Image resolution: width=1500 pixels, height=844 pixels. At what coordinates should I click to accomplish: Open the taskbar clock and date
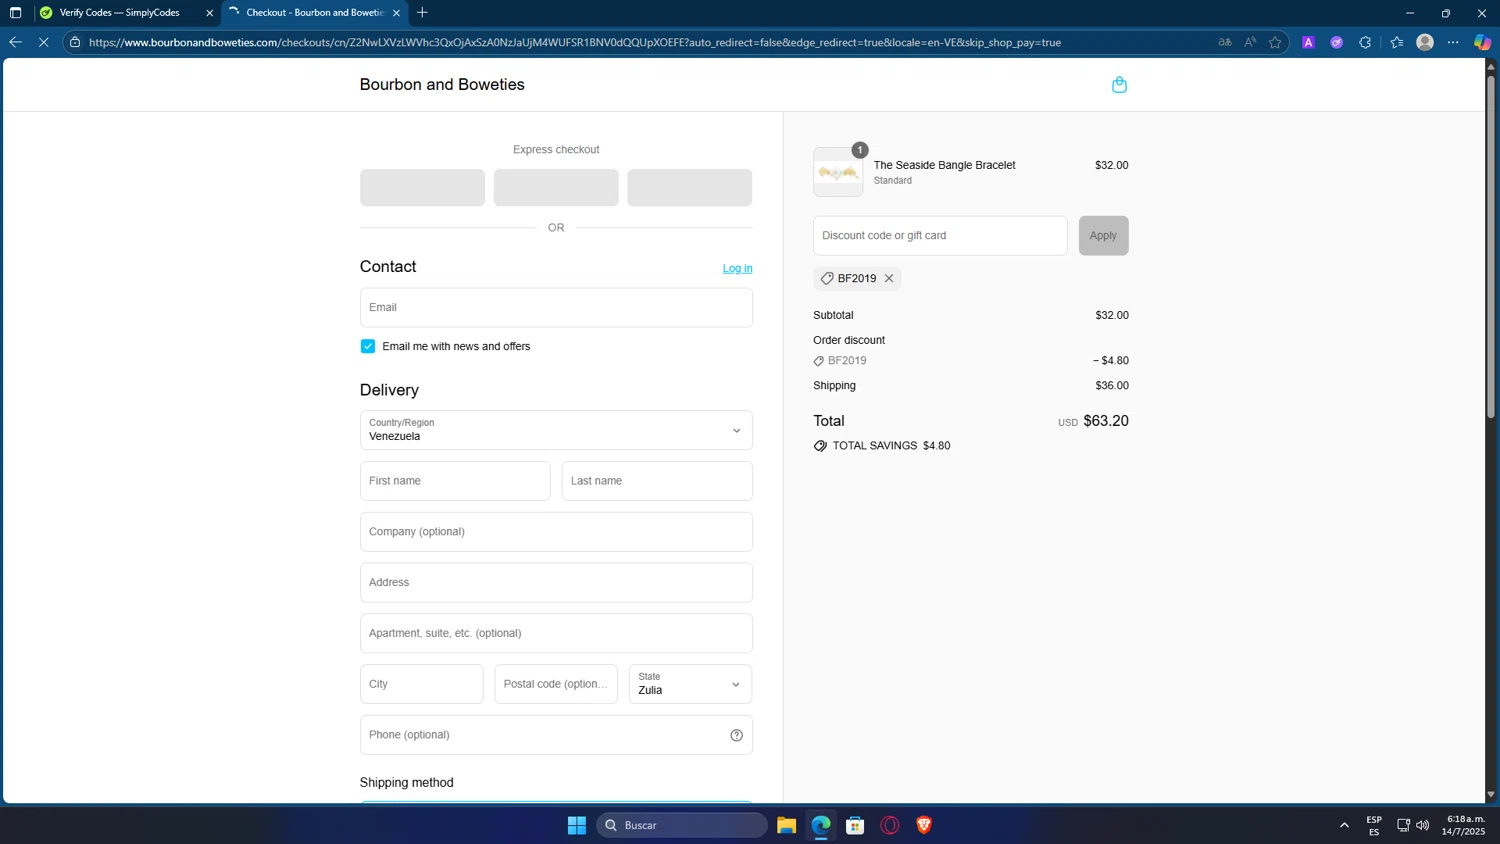point(1464,825)
